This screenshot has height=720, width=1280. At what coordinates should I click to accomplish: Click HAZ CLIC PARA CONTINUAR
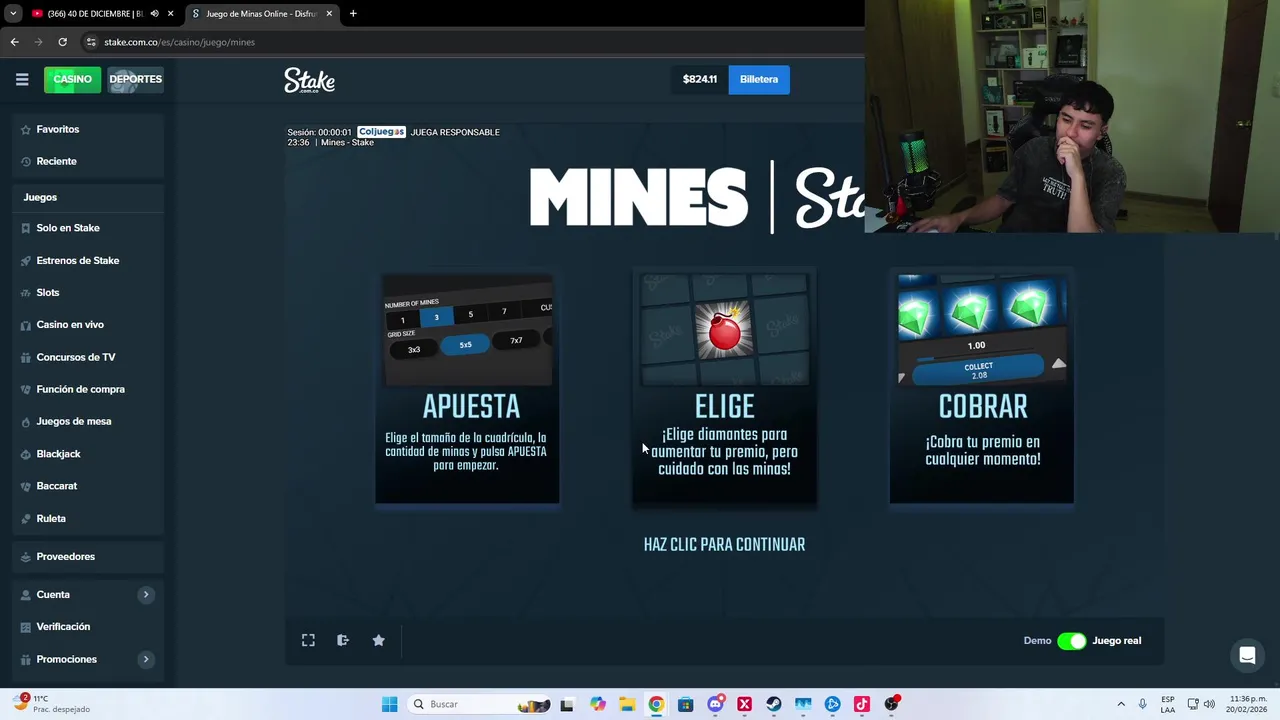coord(724,544)
